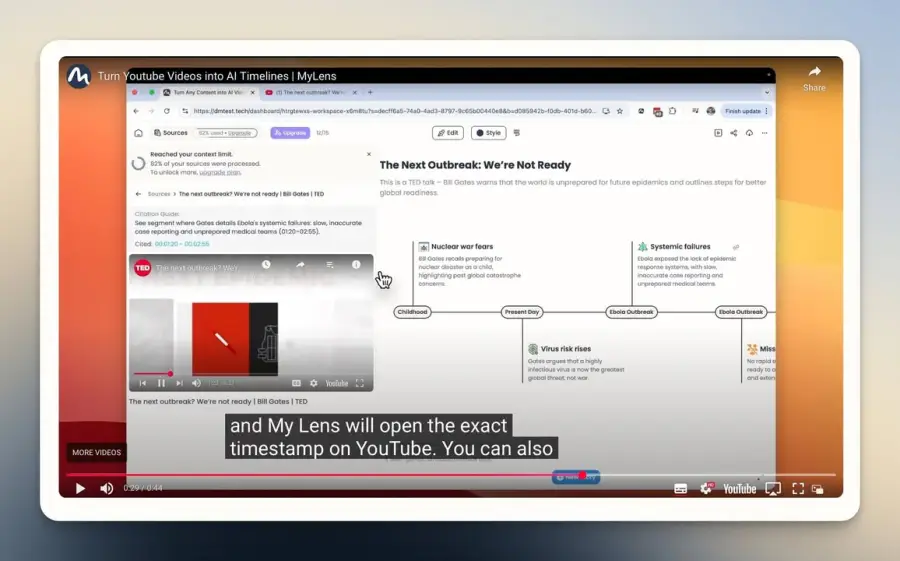Click the dmtest.tech URL address bar
This screenshot has height=561, width=900.
(394, 111)
